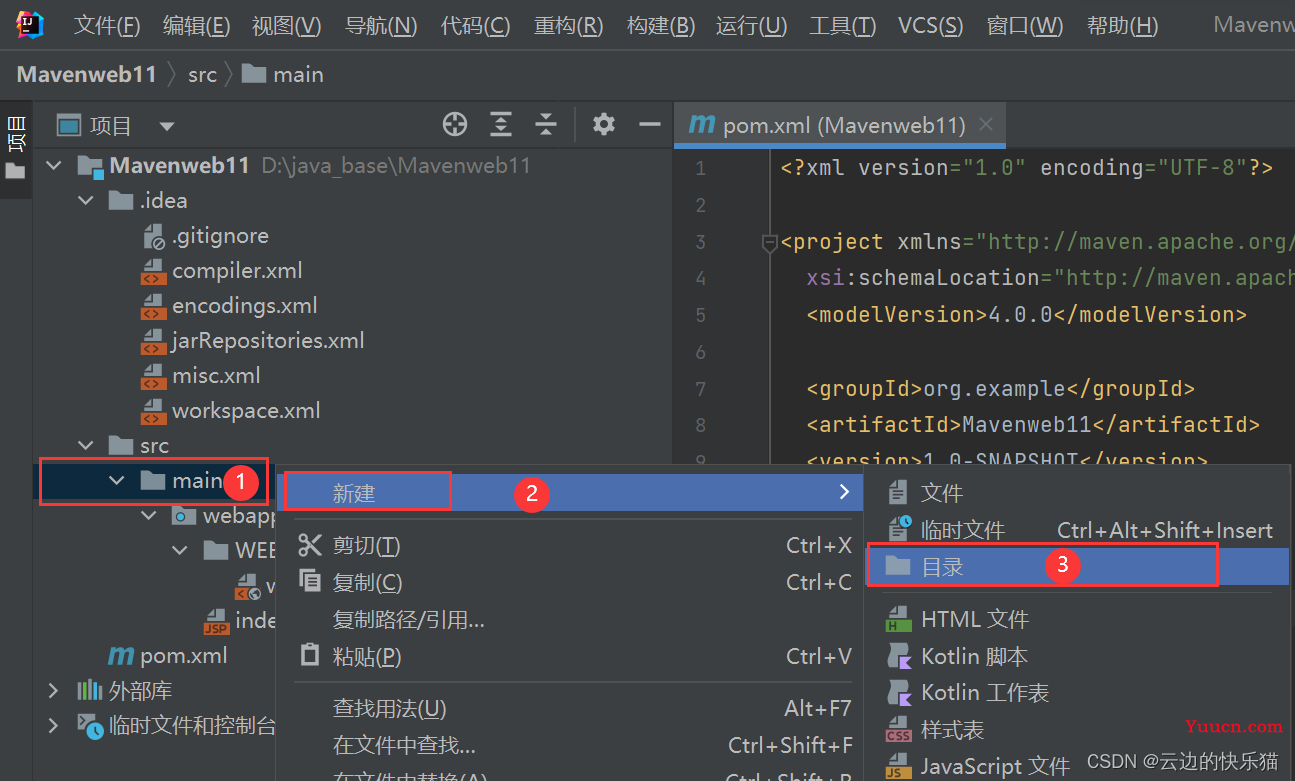
Task: Open the 文件(F) menu
Action: [107, 26]
